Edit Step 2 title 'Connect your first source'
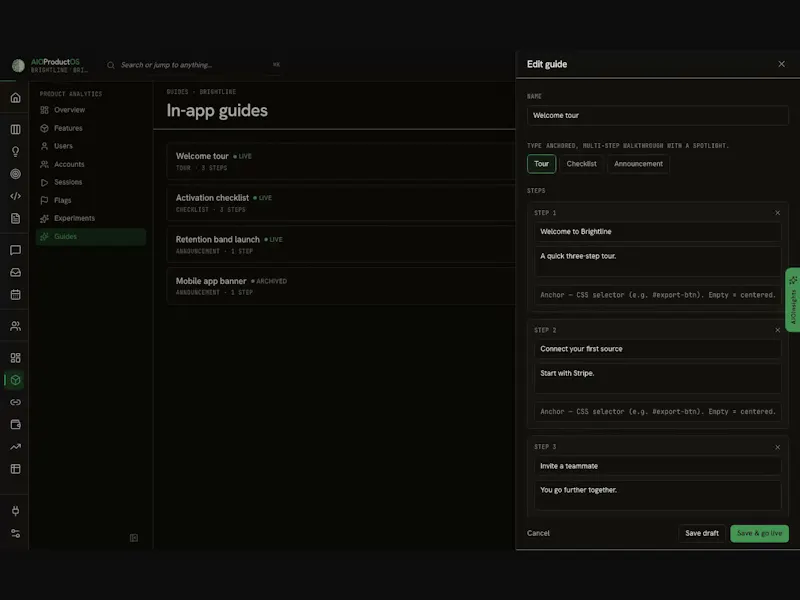This screenshot has width=800, height=600. point(658,349)
